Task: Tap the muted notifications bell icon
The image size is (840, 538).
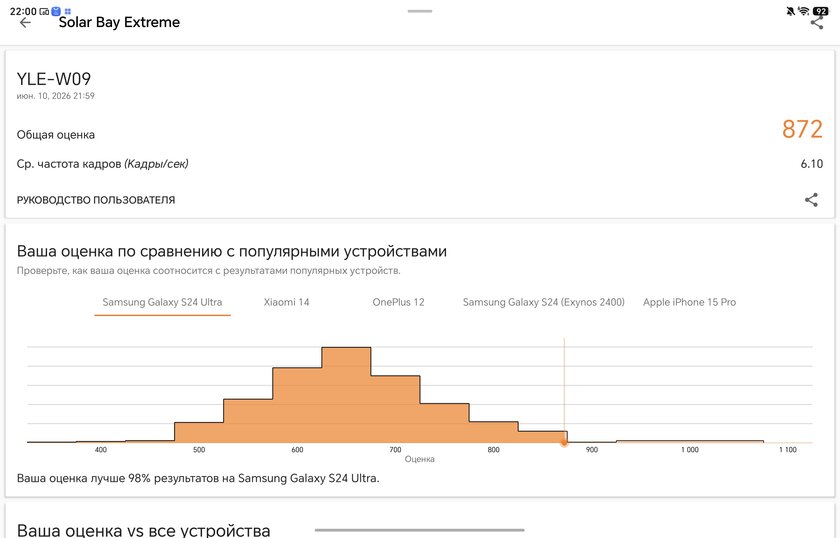Action: point(790,11)
